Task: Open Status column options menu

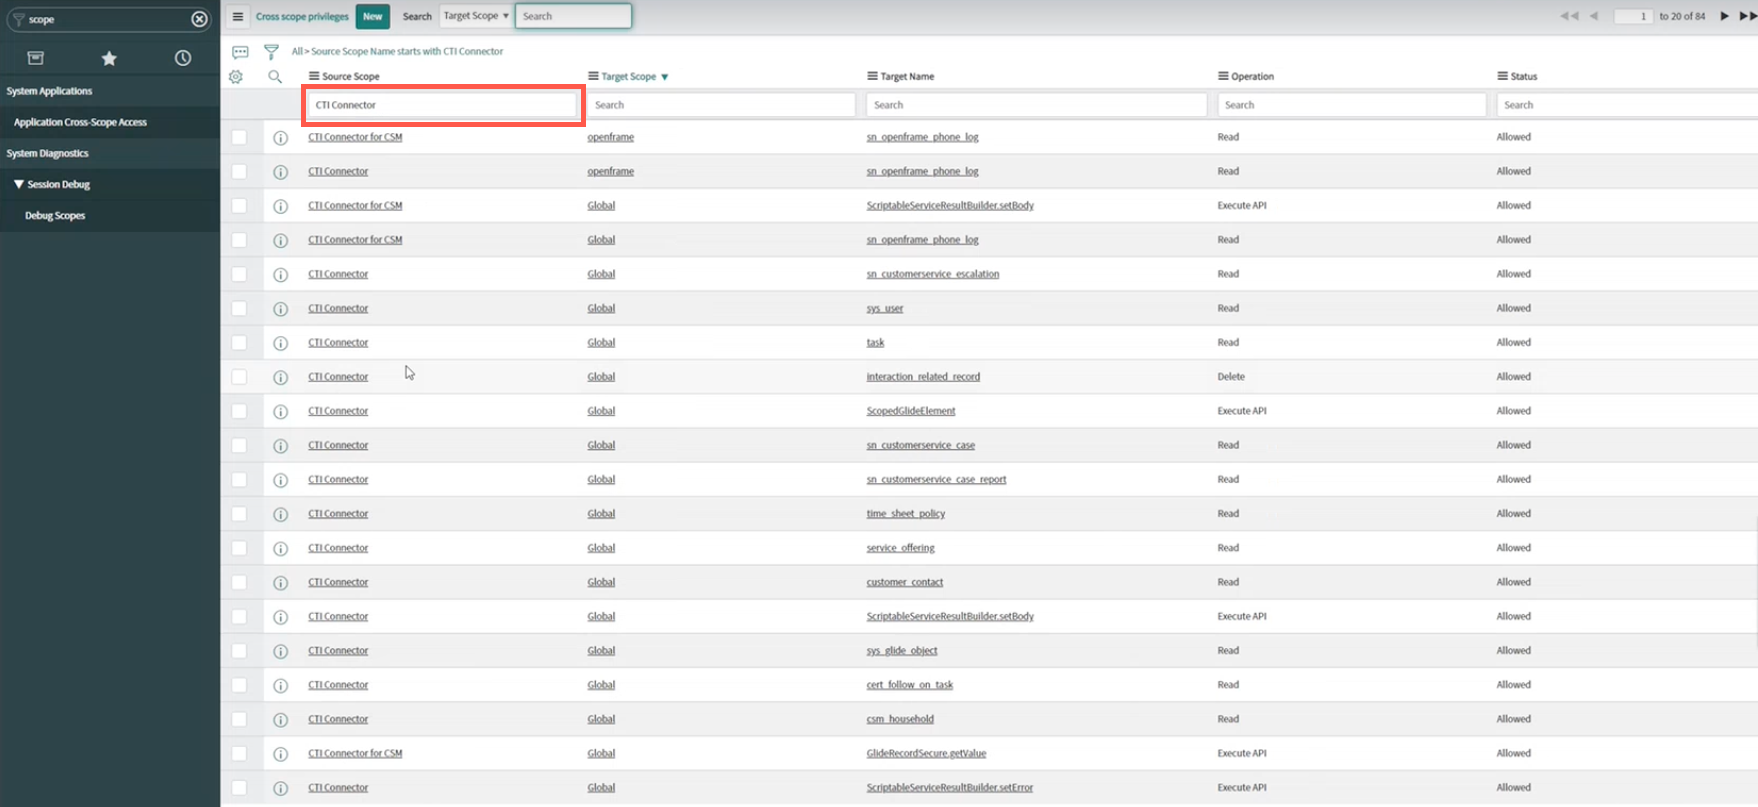Action: point(1502,76)
